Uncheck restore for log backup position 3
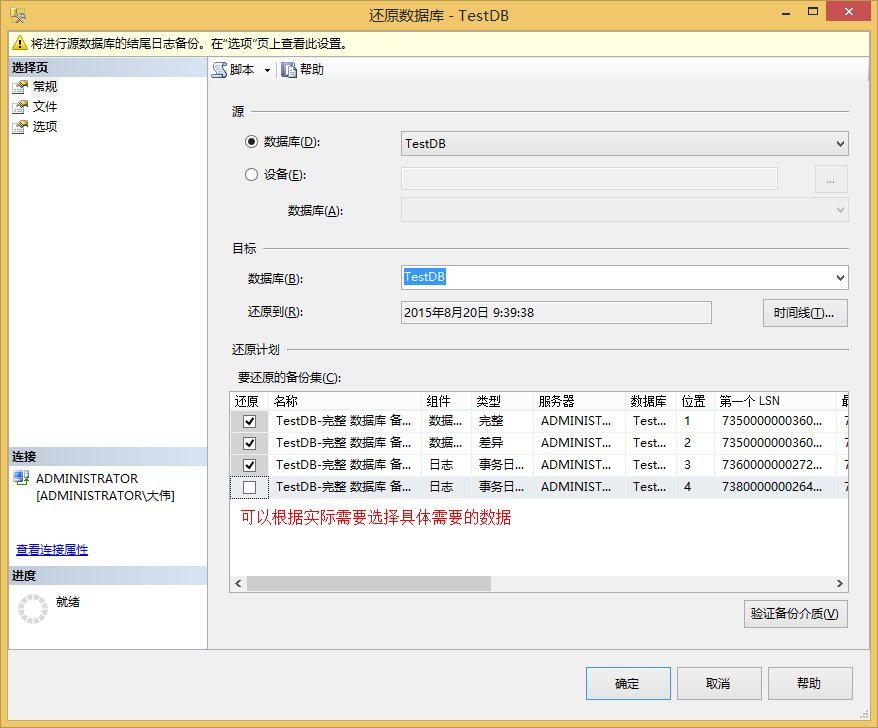Screen dimensions: 878x728 [x=250, y=465]
